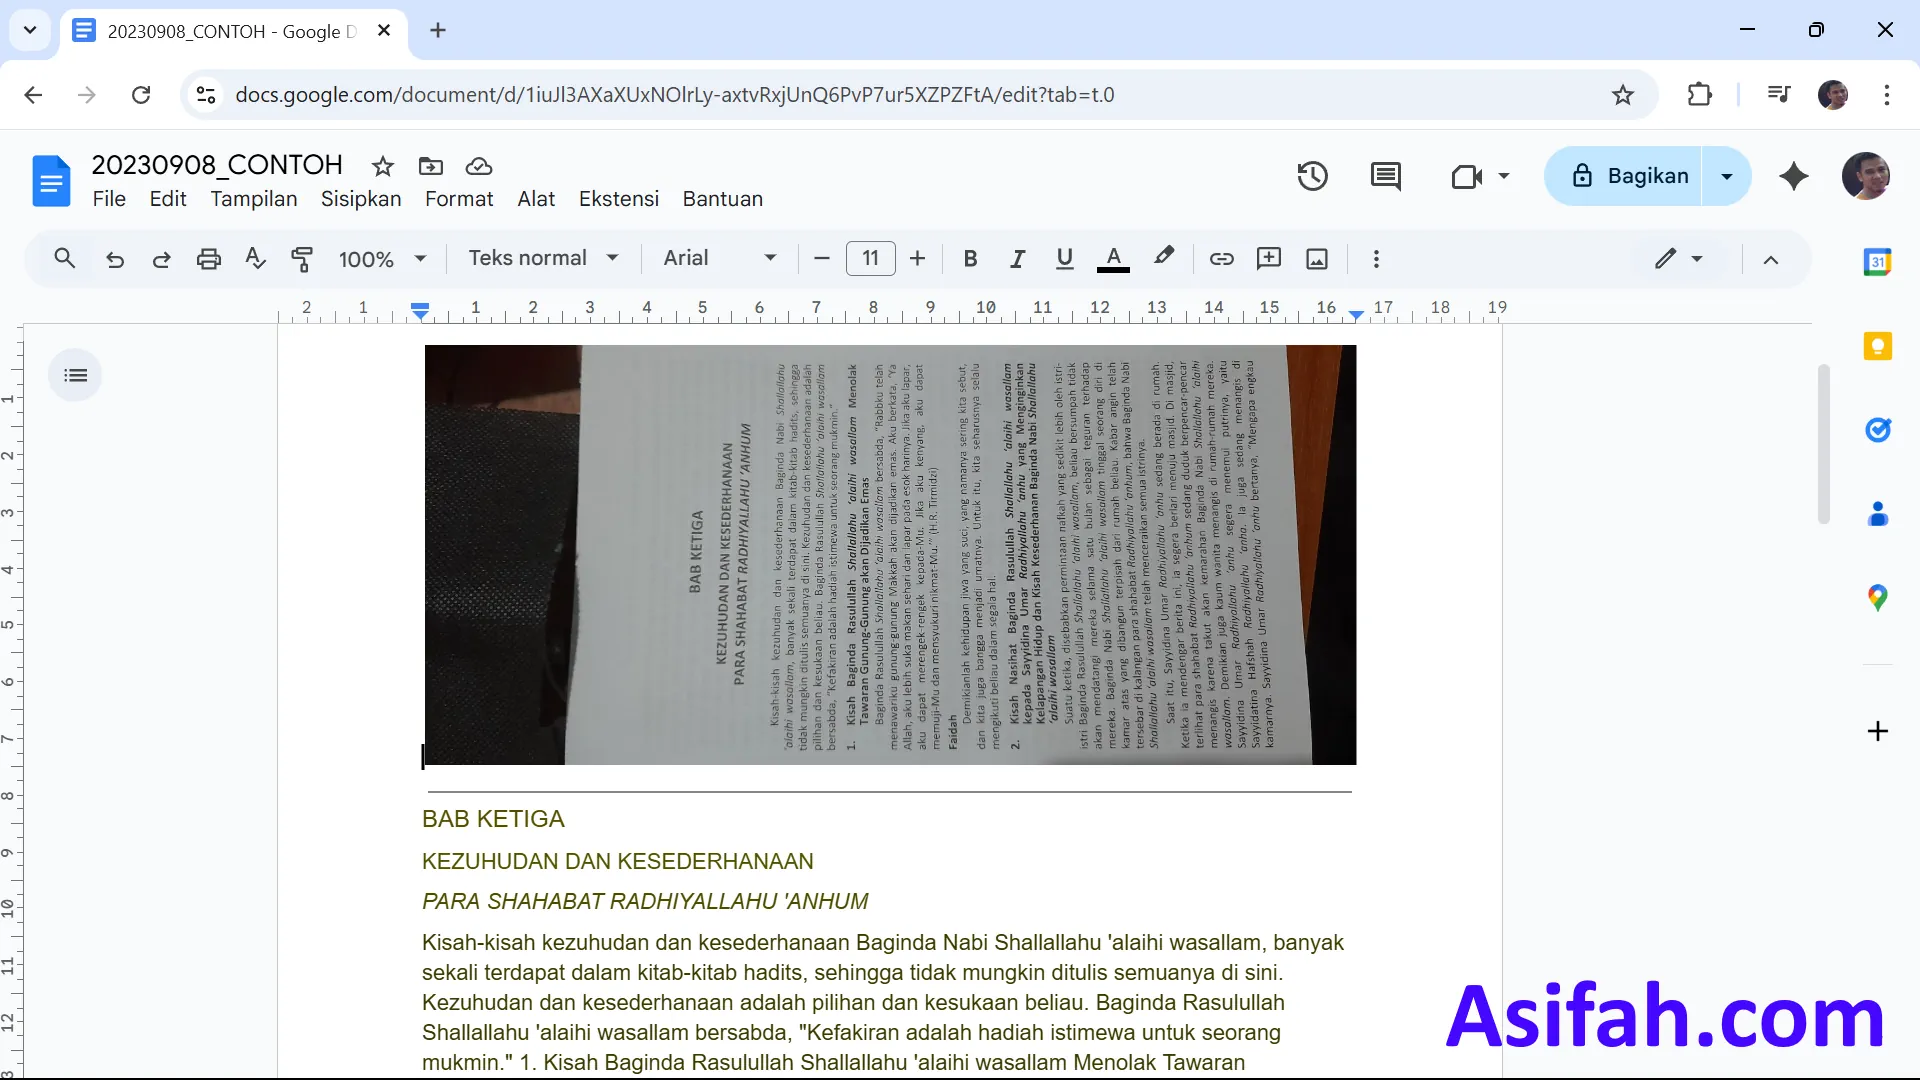
Task: Open the search menus magnifier icon
Action: (65, 259)
